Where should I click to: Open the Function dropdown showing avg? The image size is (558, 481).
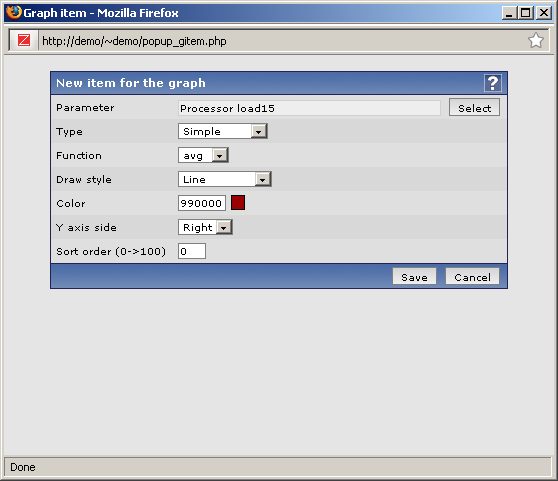tap(203, 155)
